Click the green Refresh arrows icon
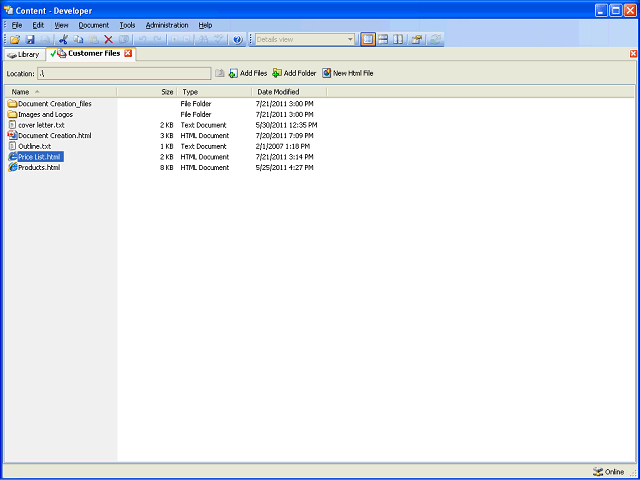 (x=436, y=40)
